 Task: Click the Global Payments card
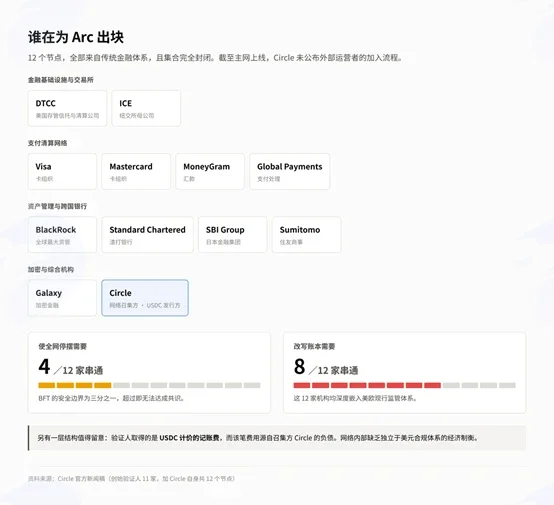(290, 172)
